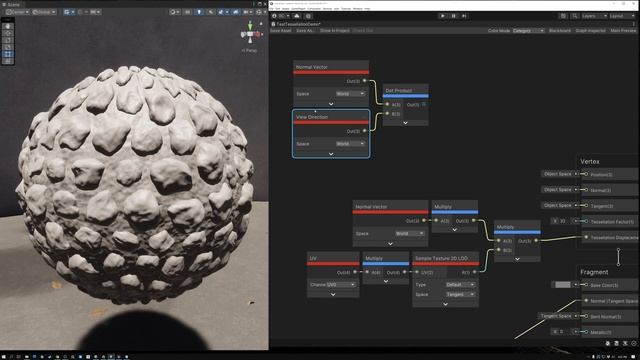640x360 pixels.
Task: Open the account dropdown in Unity toolbar
Action: click(x=281, y=16)
